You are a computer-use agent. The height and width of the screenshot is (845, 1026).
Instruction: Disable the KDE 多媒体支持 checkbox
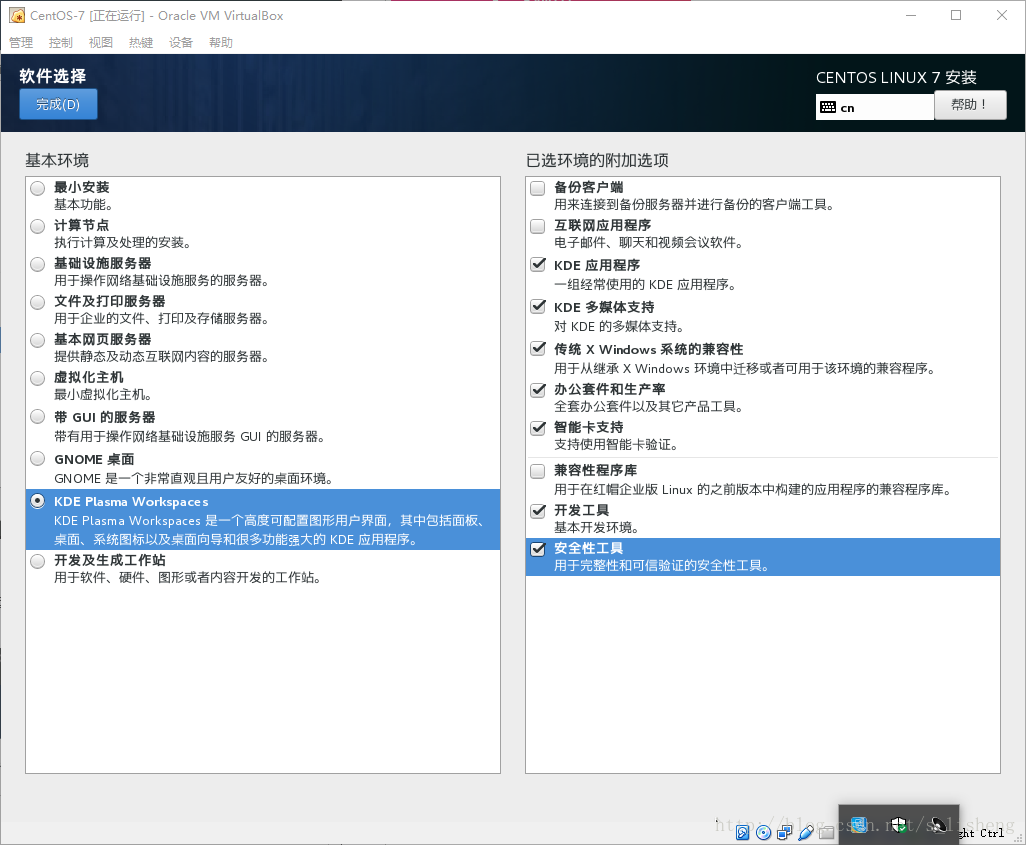pos(538,307)
